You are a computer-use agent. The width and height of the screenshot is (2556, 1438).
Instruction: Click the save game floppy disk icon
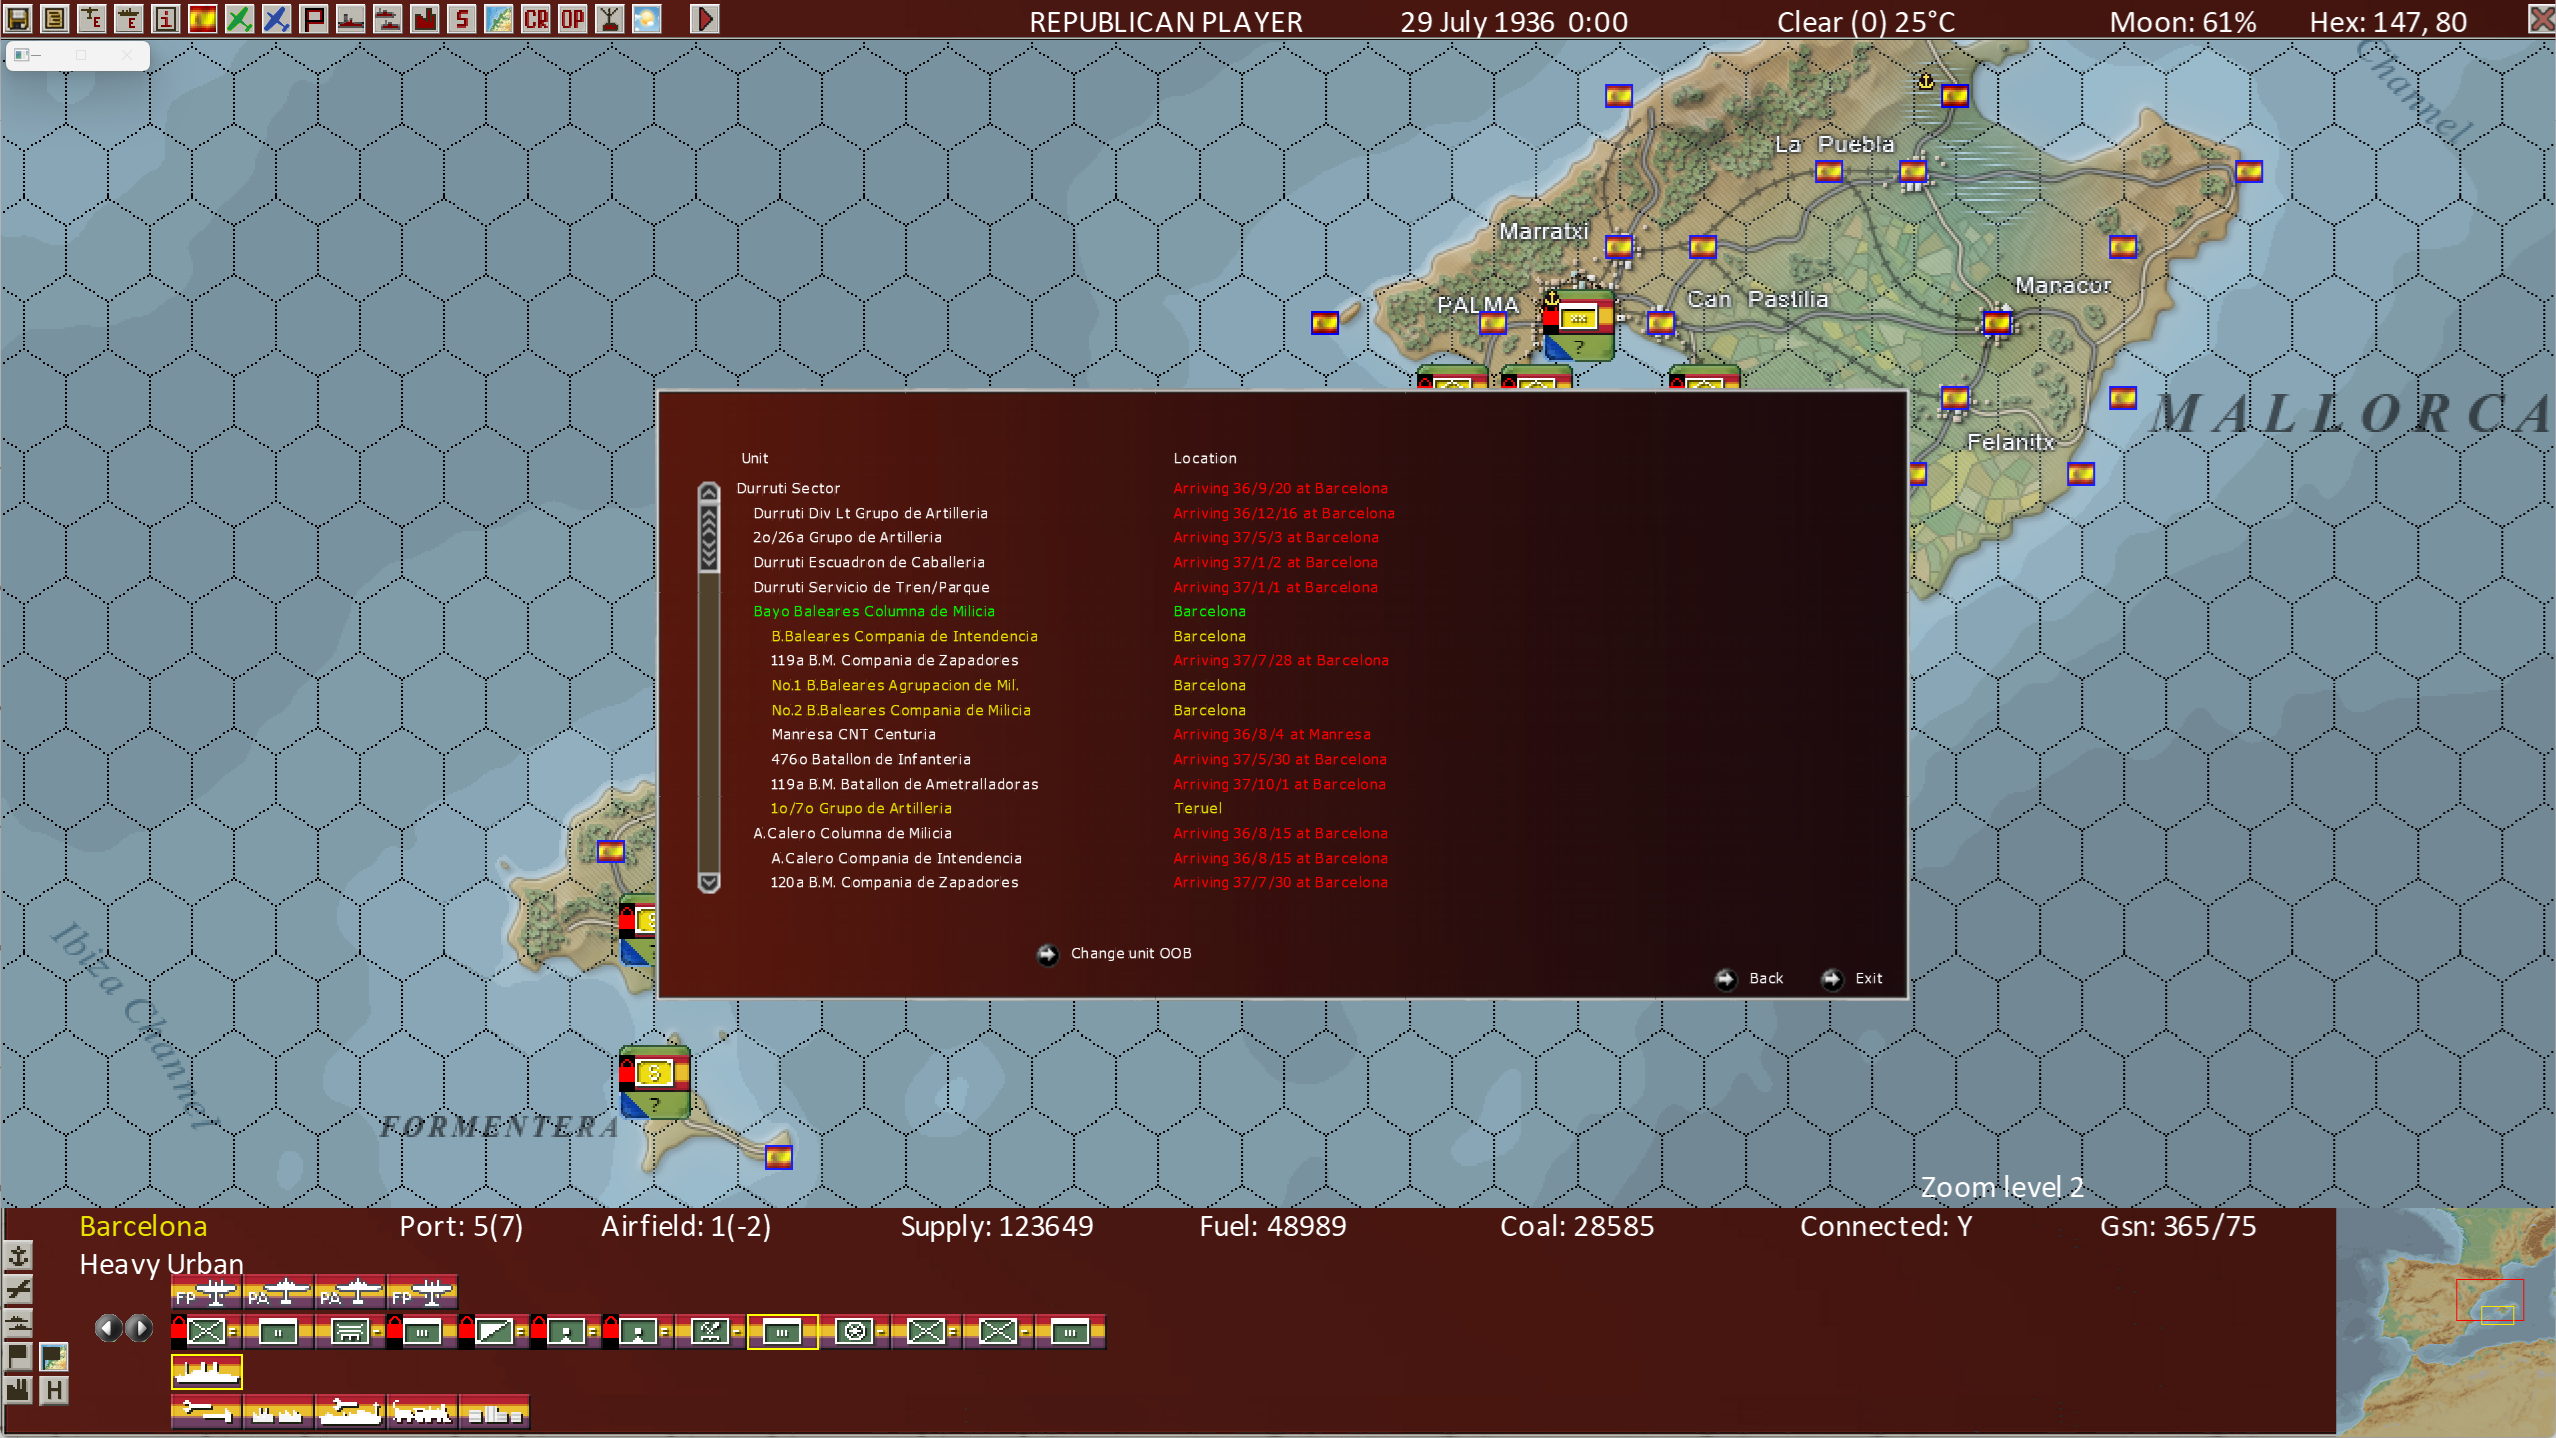pyautogui.click(x=17, y=18)
